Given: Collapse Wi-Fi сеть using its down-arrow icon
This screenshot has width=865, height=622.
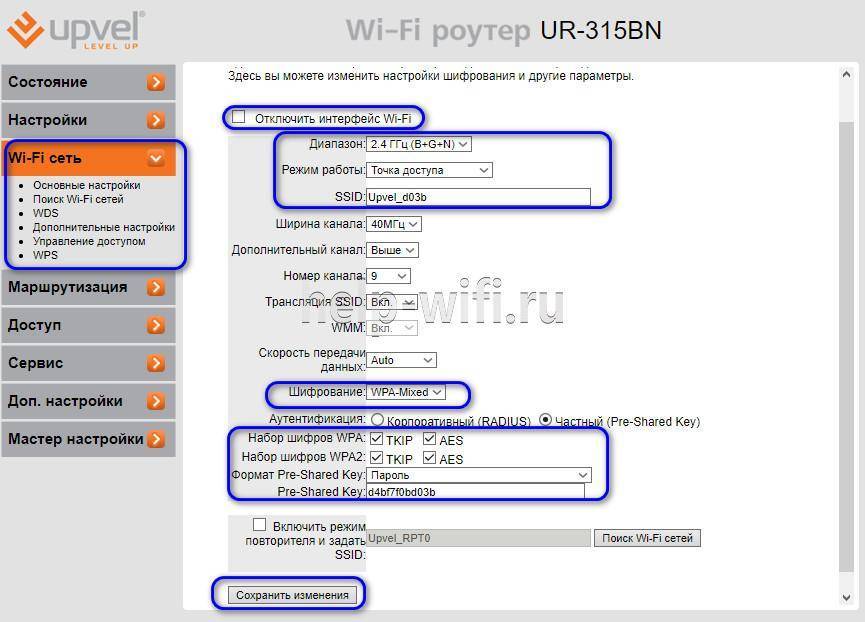Looking at the screenshot, I should click(155, 158).
